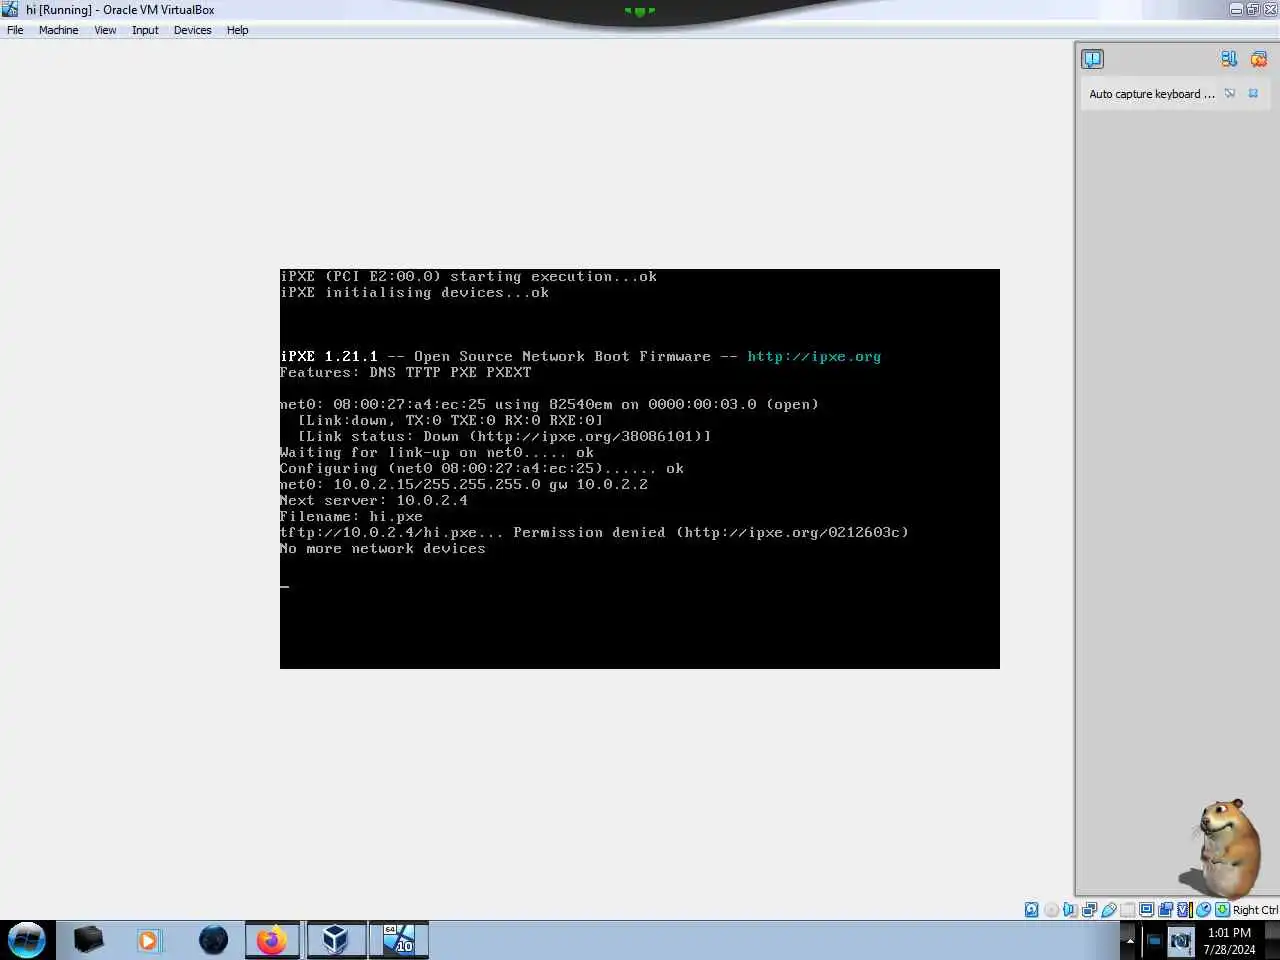Viewport: 1280px width, 960px height.
Task: Switch to the 64-bit Windows 10 VM taskbar button
Action: coord(399,940)
